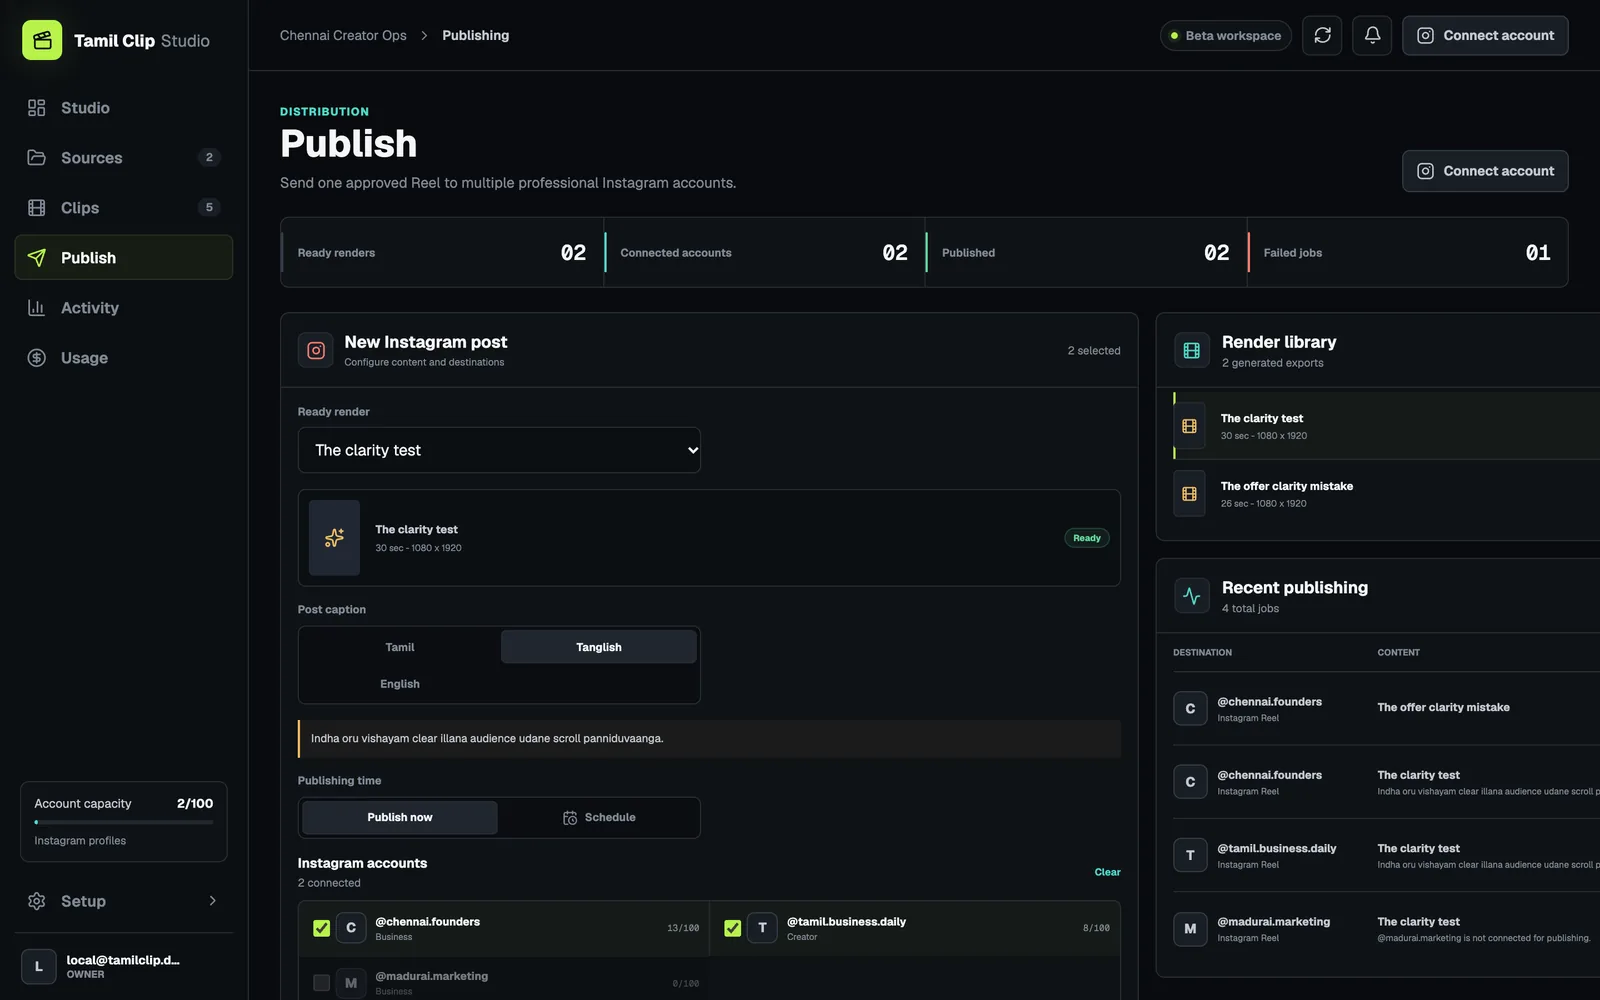Open the Activity page

click(124, 308)
